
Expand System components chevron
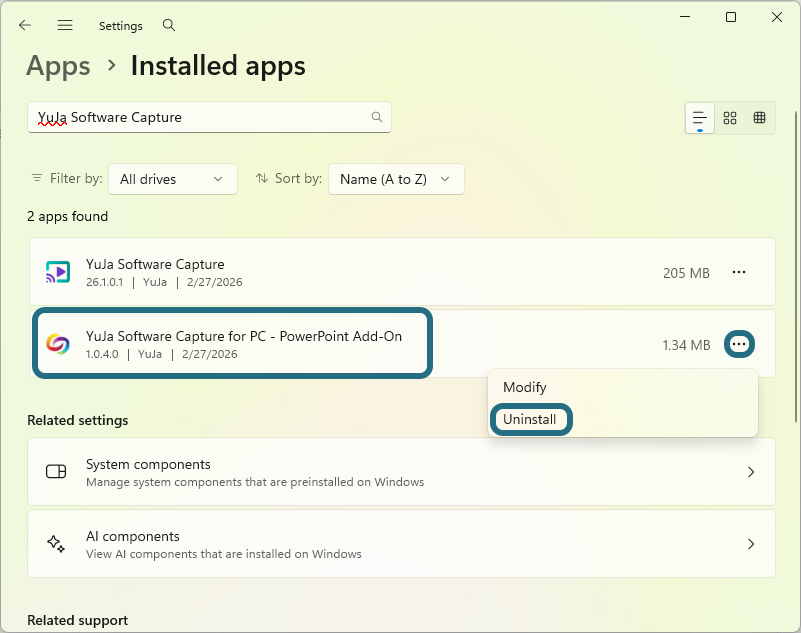click(x=751, y=472)
